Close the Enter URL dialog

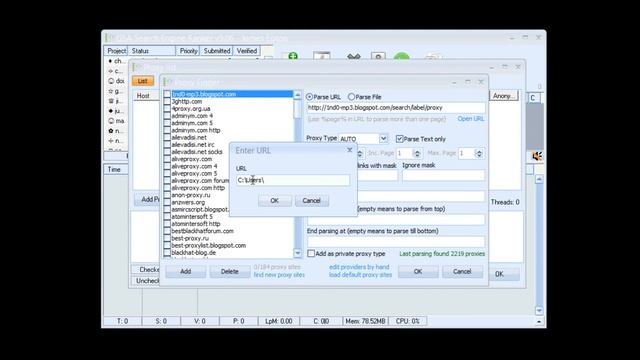[x=349, y=150]
